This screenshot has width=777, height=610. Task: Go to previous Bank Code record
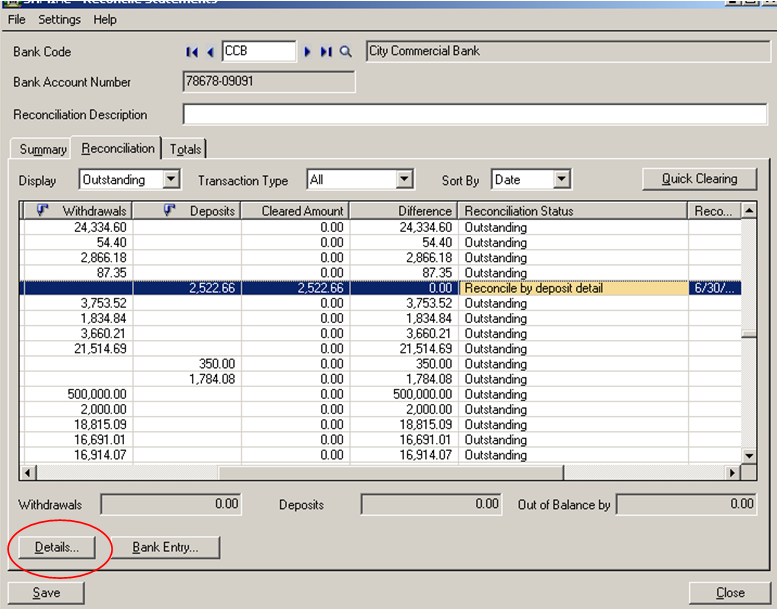pos(211,52)
